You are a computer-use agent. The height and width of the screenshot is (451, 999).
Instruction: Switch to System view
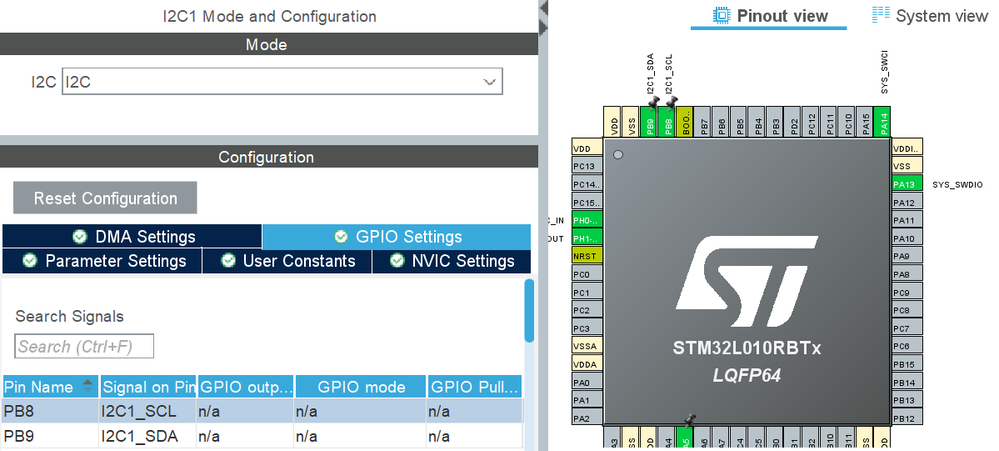(930, 16)
